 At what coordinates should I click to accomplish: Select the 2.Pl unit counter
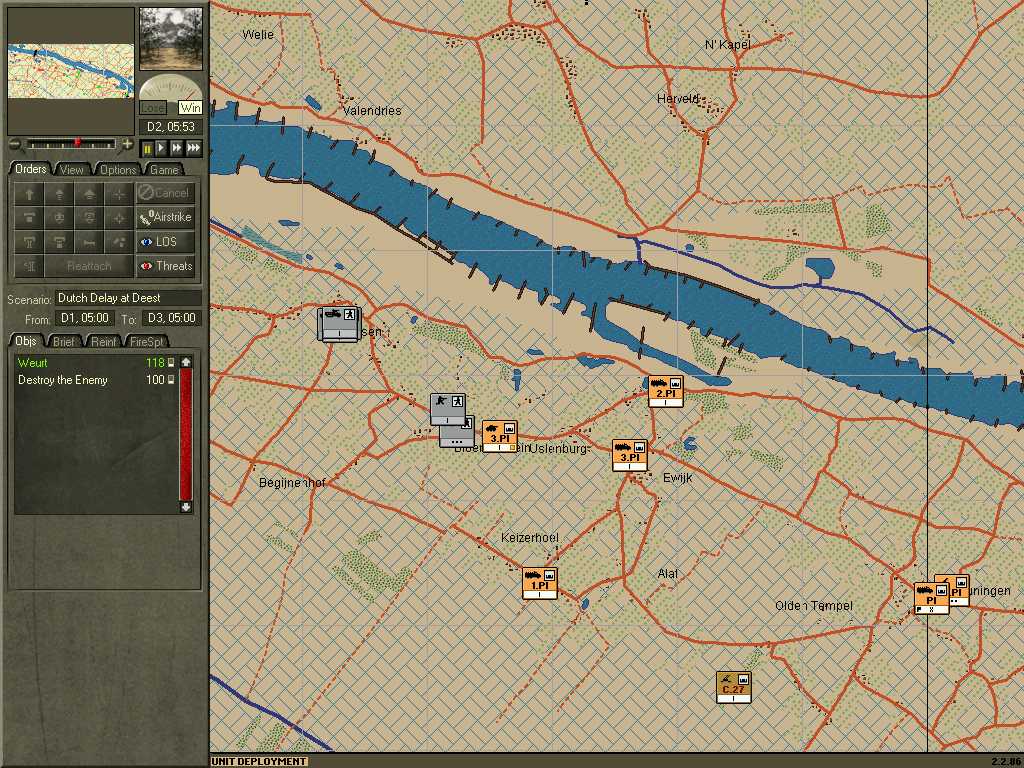point(665,392)
